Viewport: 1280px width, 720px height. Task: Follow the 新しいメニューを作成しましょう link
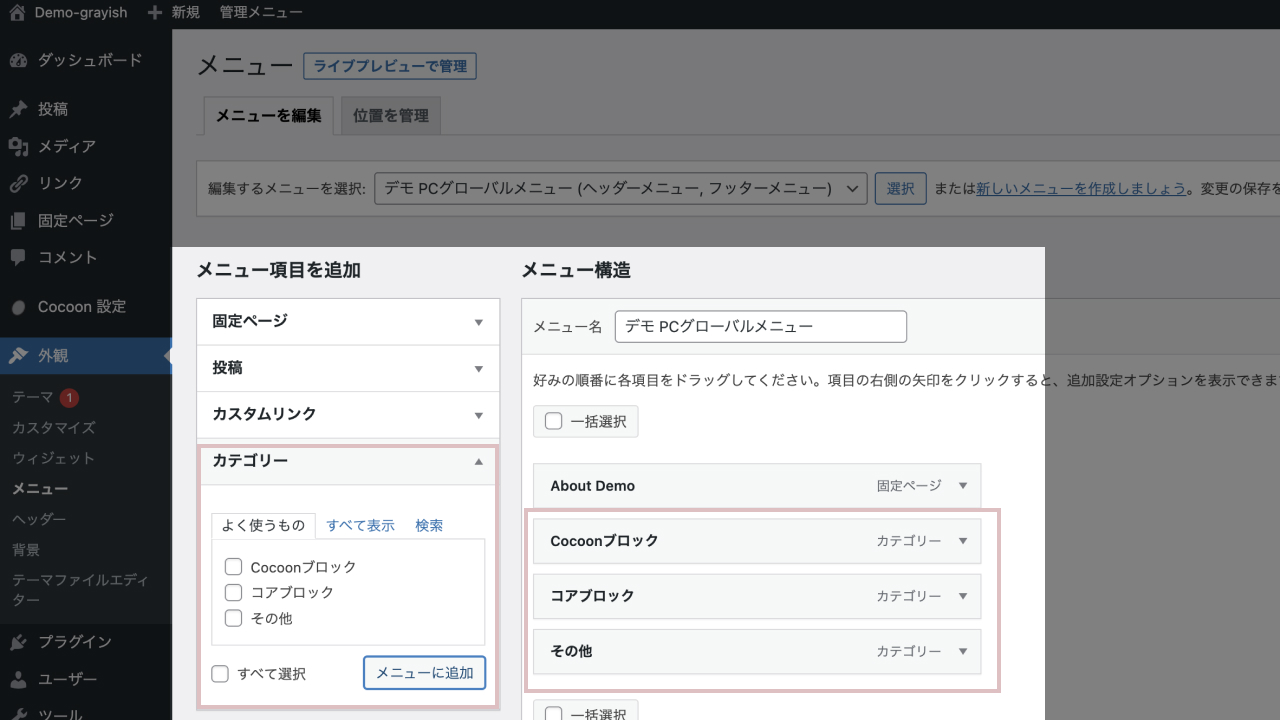tap(1081, 188)
